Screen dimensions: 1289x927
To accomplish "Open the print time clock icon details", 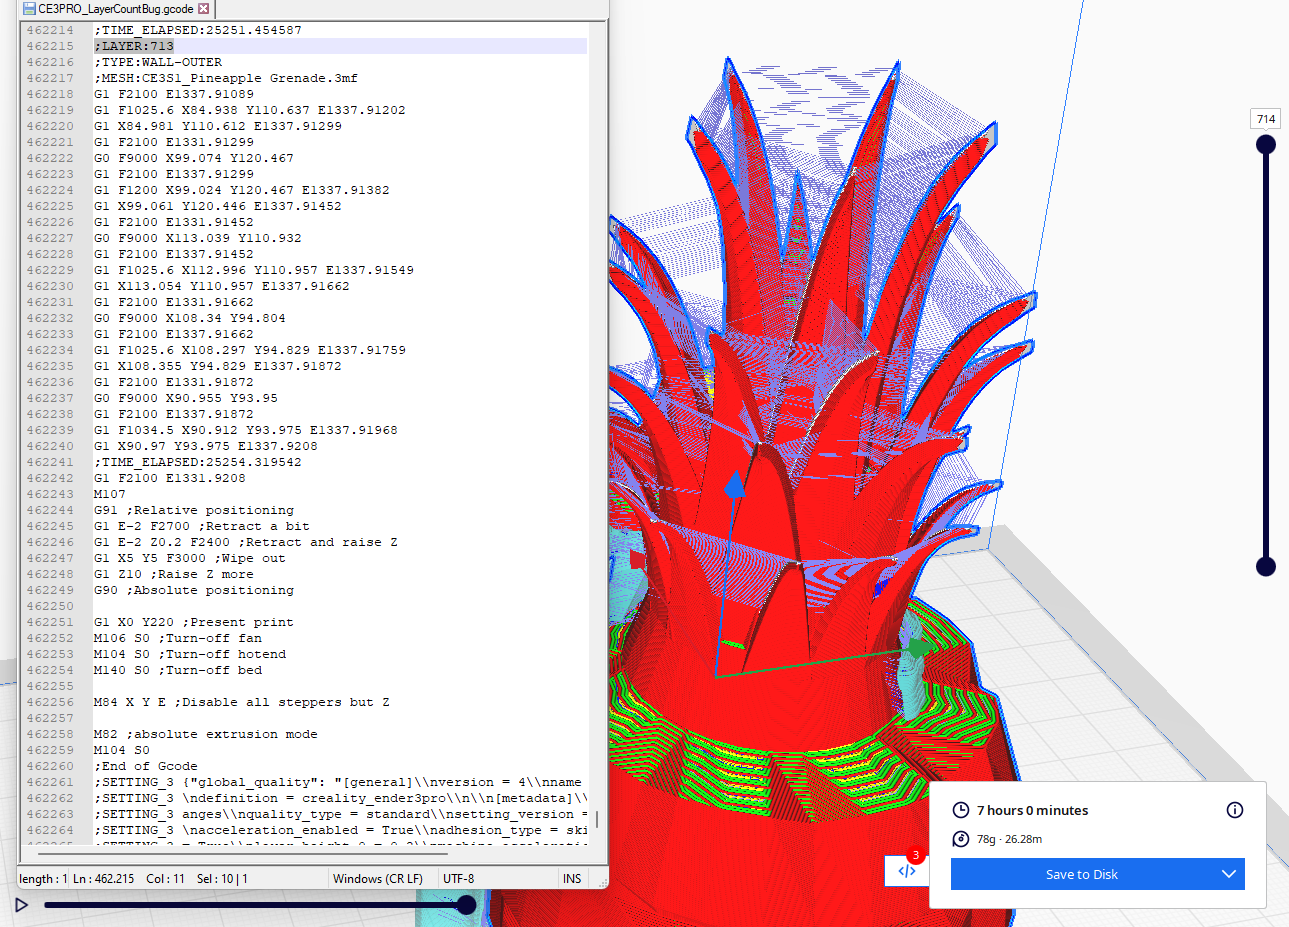I will (x=961, y=810).
